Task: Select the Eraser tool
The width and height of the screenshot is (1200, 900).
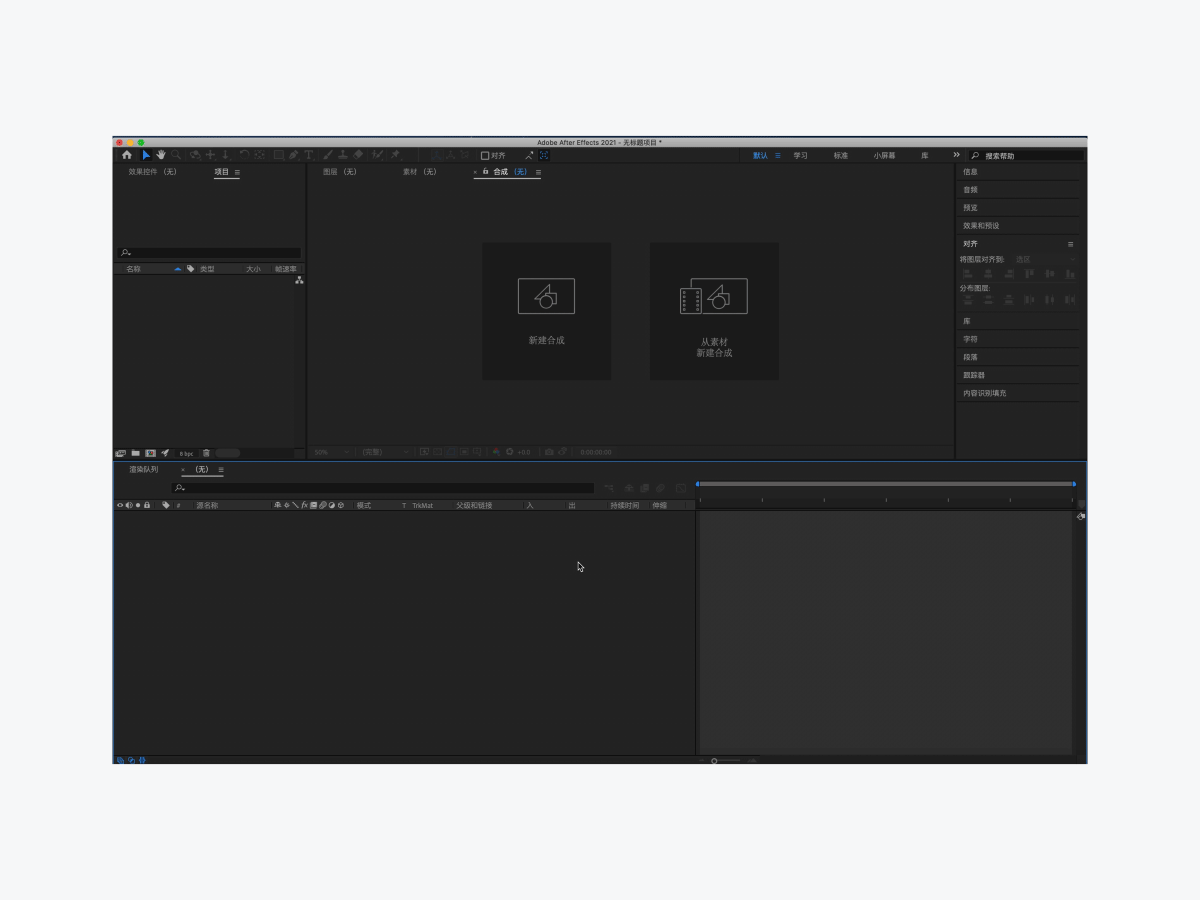Action: click(359, 155)
